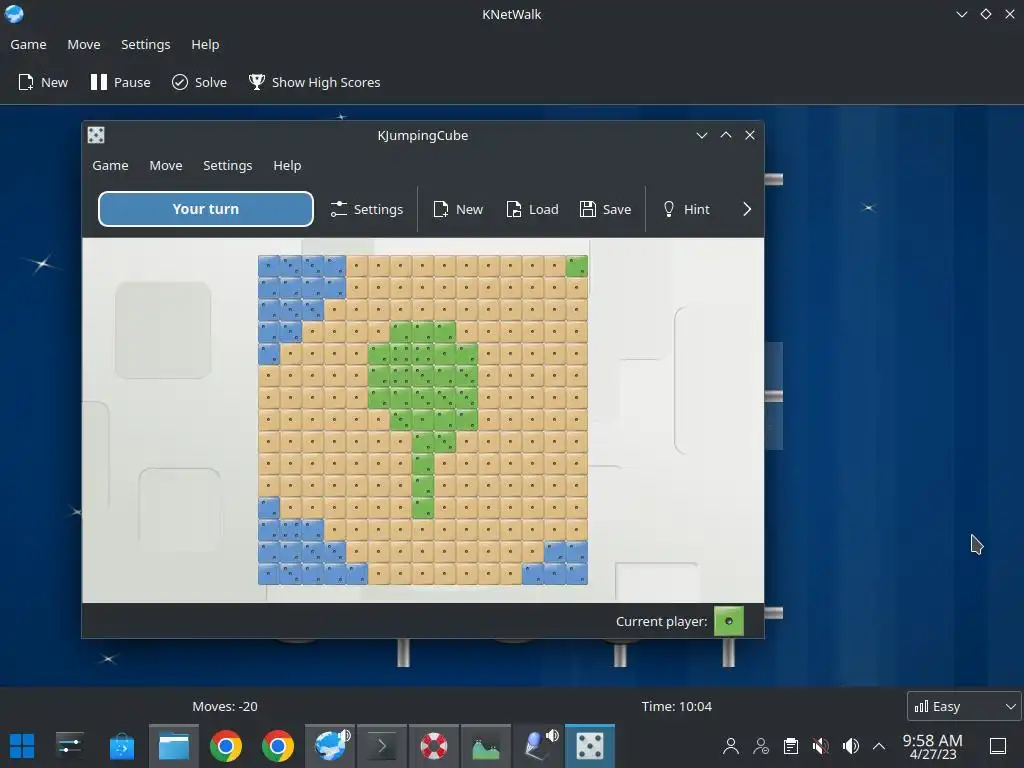
Task: Open KNetWalk Move menu
Action: [x=84, y=44]
